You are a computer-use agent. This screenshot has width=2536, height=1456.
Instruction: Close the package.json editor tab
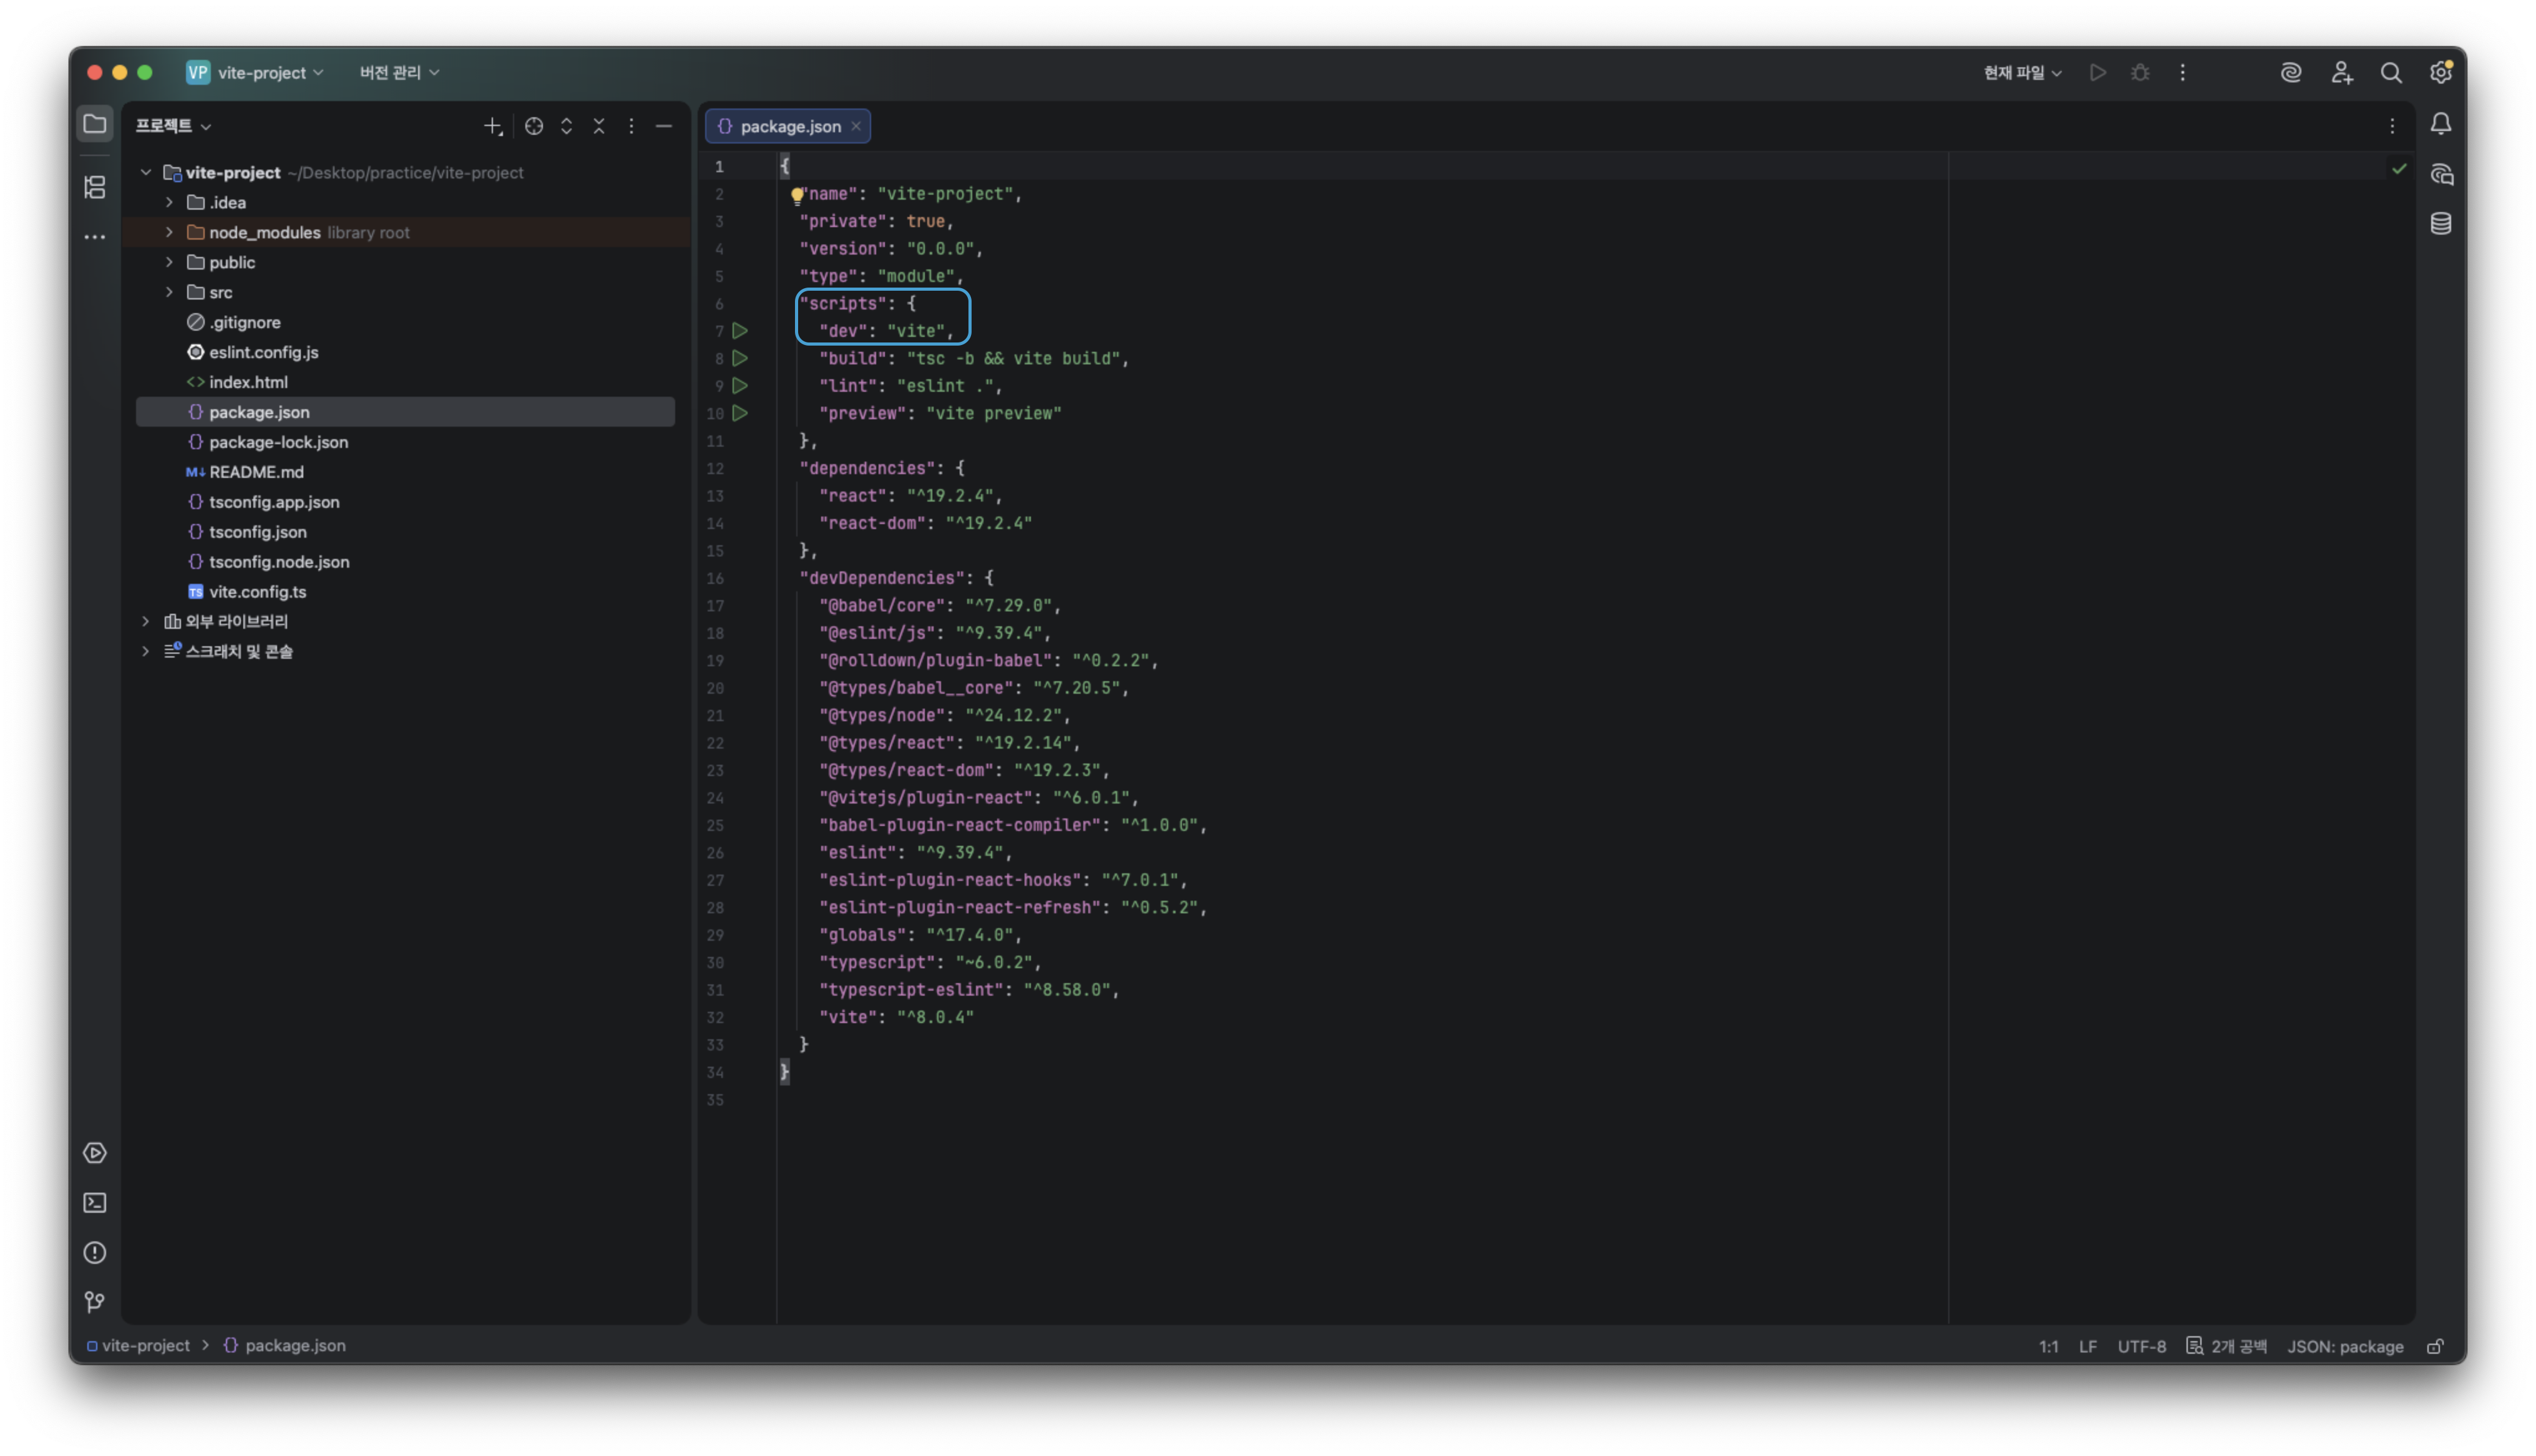click(856, 126)
